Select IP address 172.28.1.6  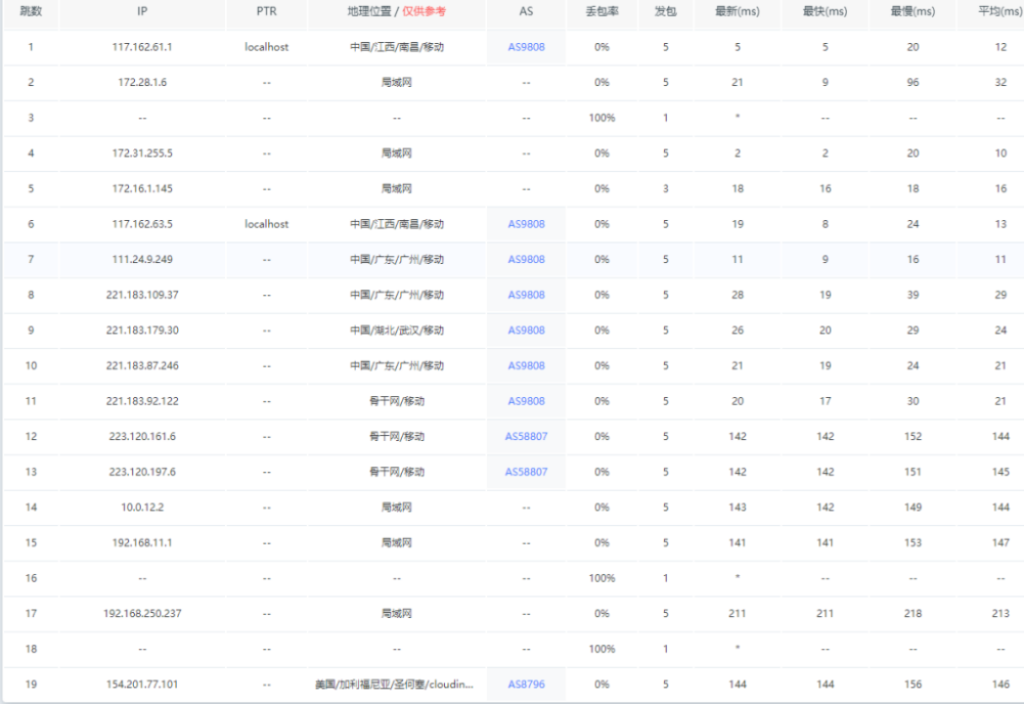(x=142, y=82)
